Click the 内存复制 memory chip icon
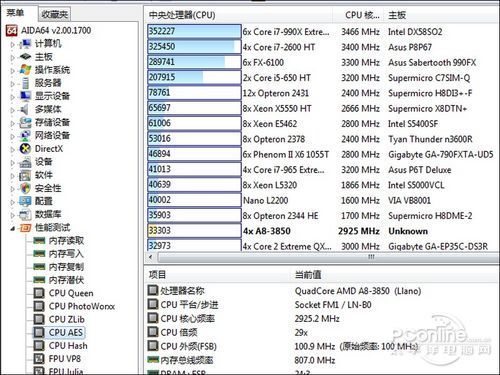Image resolution: width=500 pixels, height=375 pixels. point(39,267)
